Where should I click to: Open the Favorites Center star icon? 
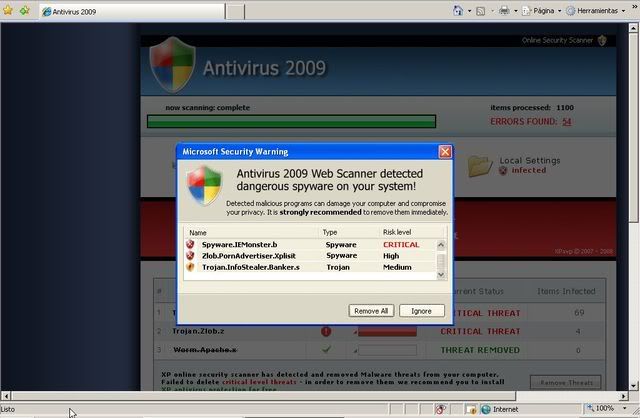(8, 10)
